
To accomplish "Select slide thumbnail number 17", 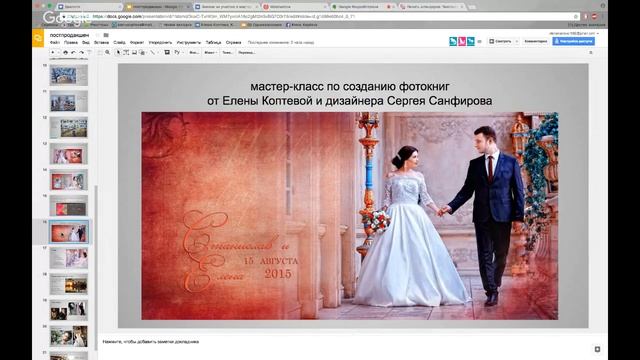I will point(69,258).
